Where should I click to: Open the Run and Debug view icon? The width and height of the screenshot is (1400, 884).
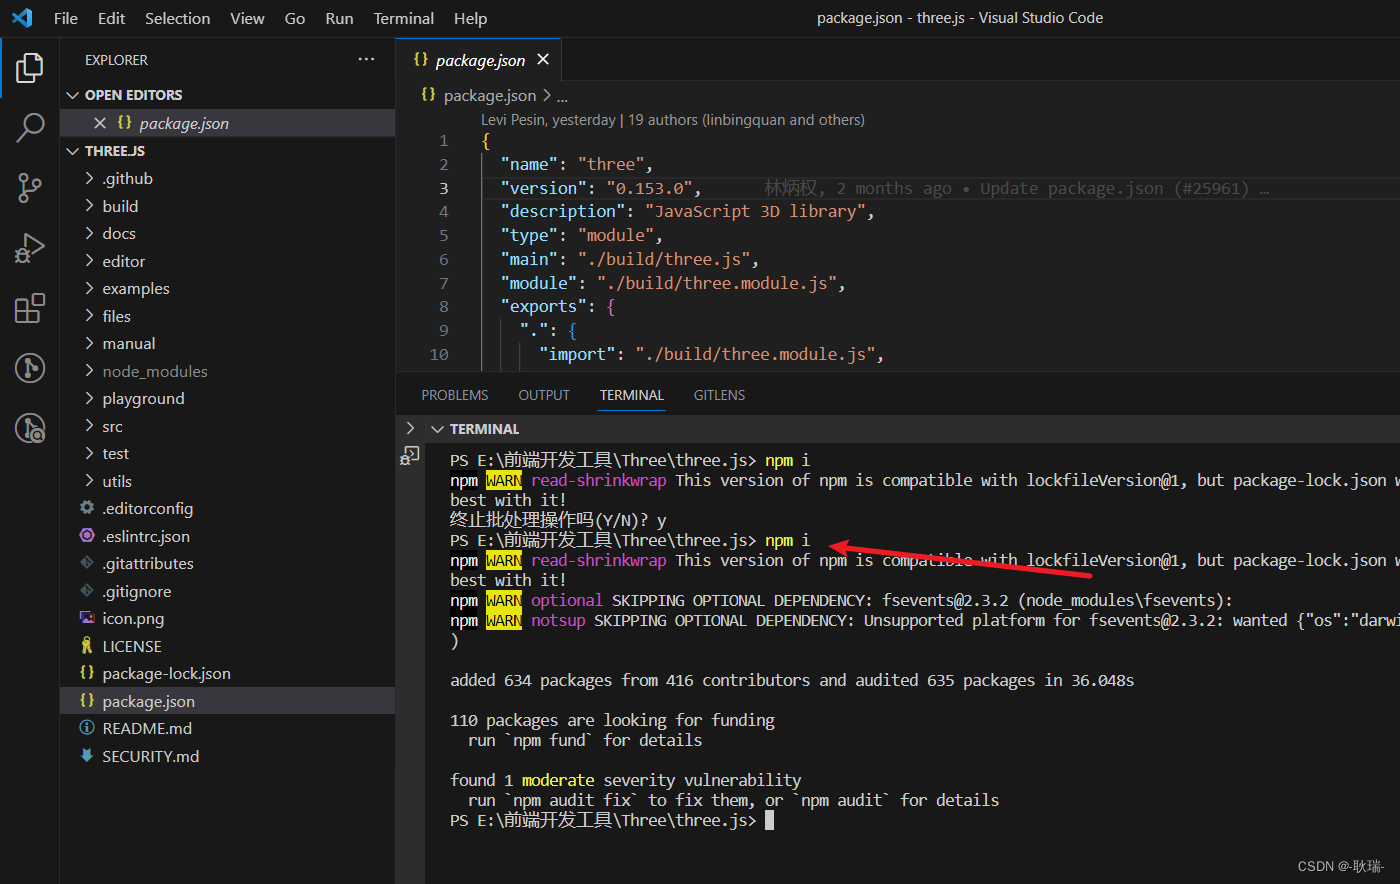(x=30, y=248)
